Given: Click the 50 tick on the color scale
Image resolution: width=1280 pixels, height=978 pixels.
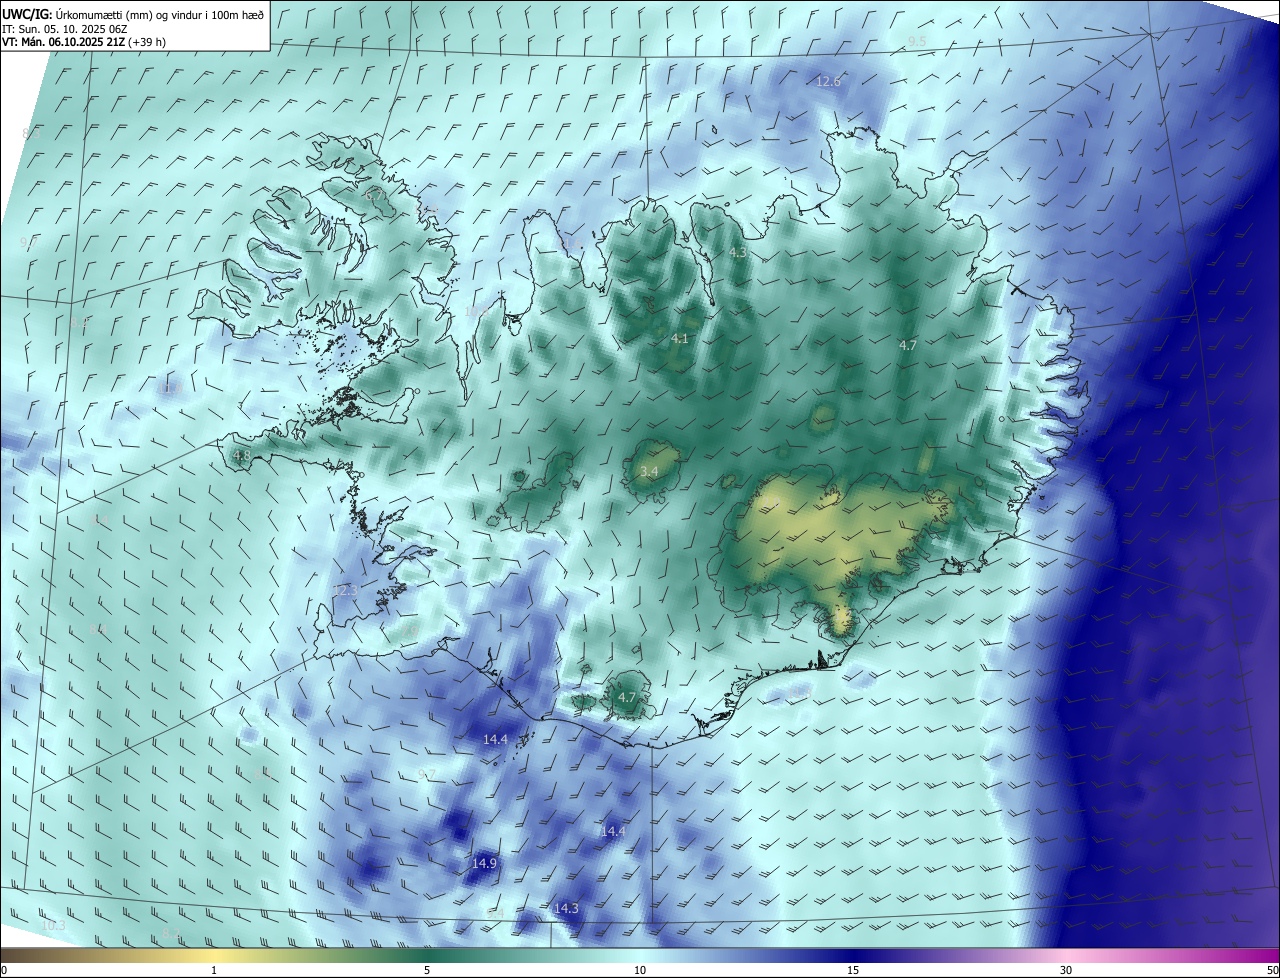Looking at the screenshot, I should 1272,970.
